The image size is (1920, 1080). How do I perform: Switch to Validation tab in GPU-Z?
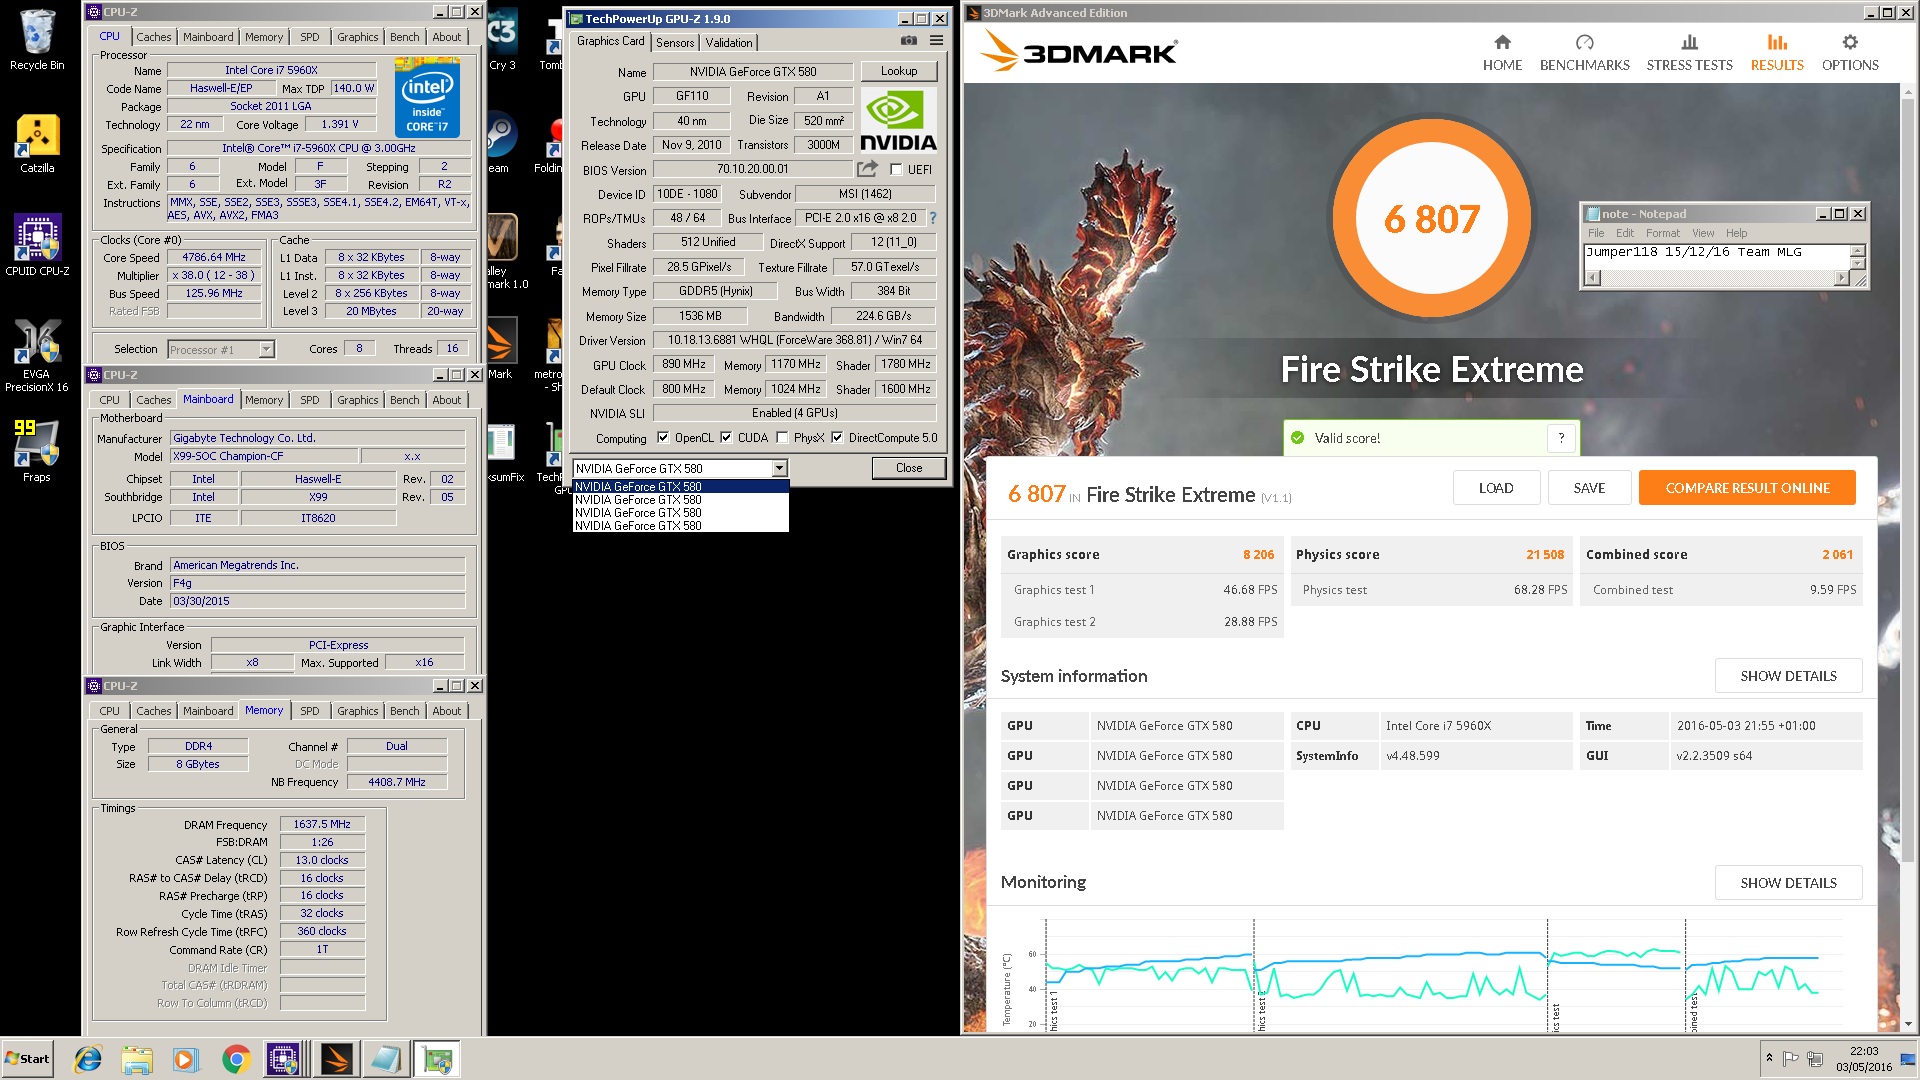pyautogui.click(x=729, y=43)
